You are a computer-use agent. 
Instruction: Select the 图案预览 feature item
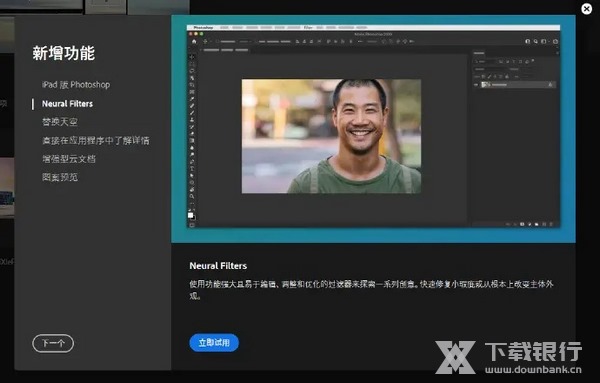(x=60, y=177)
